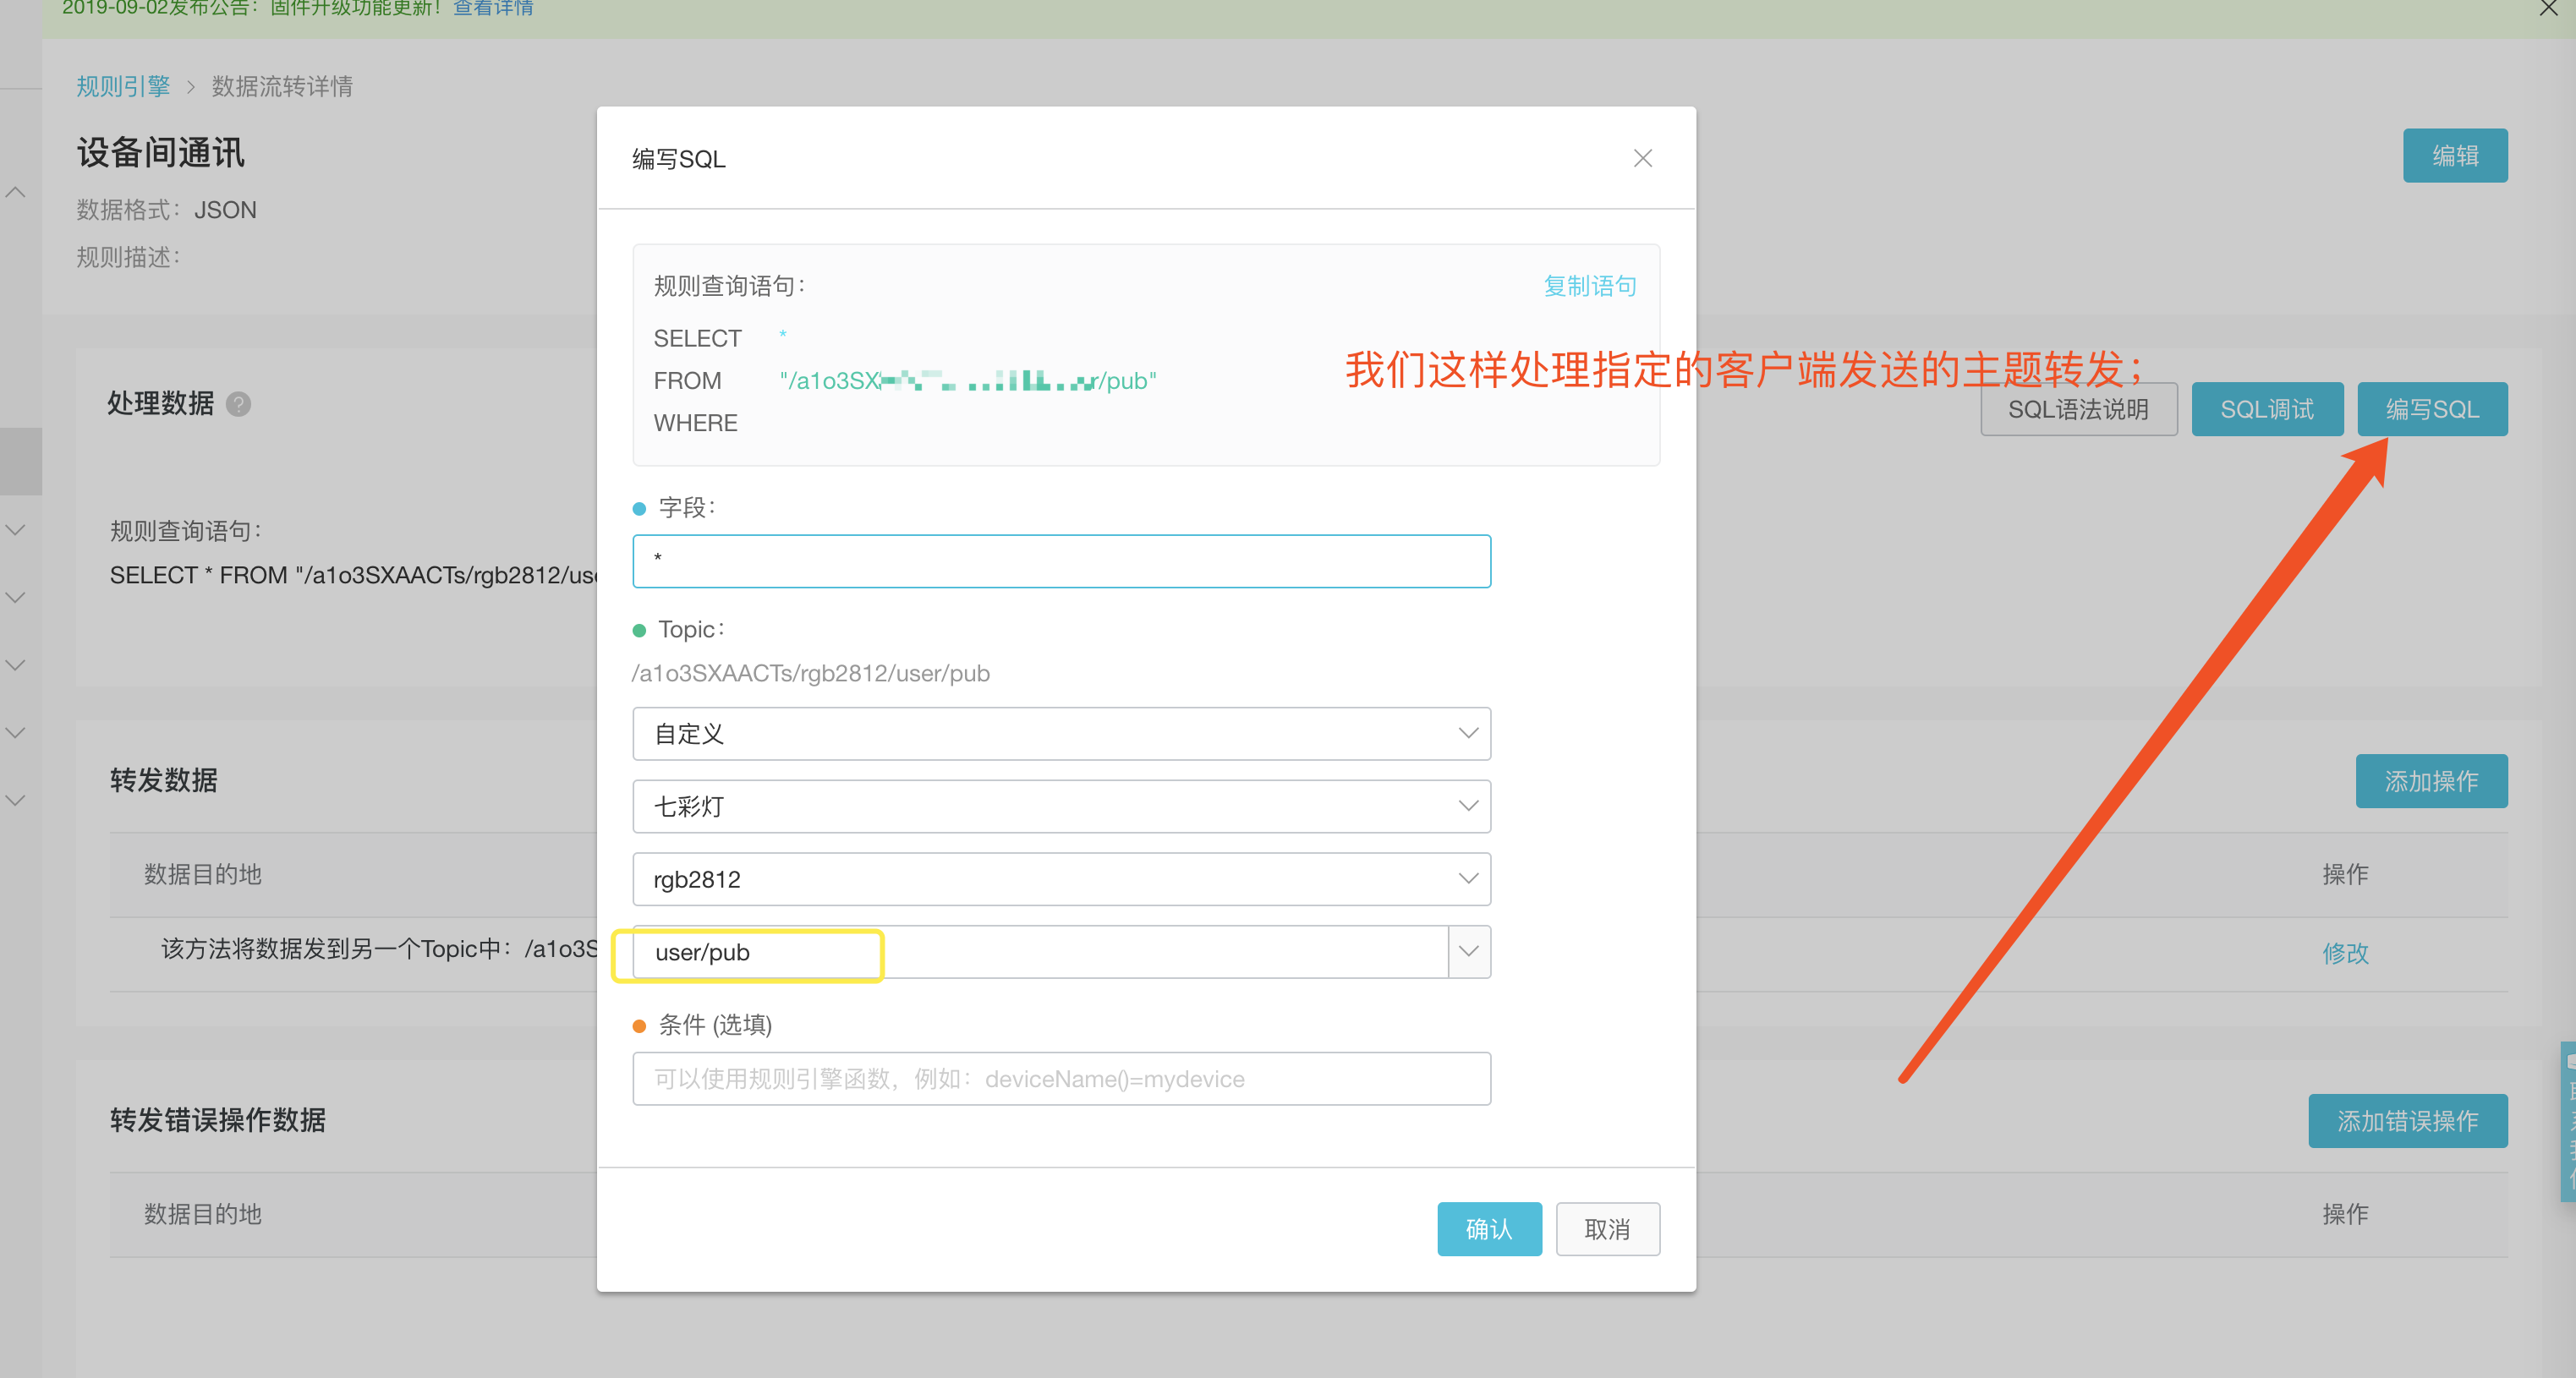
Task: Launch SQL调试 debugging
Action: (x=2267, y=408)
